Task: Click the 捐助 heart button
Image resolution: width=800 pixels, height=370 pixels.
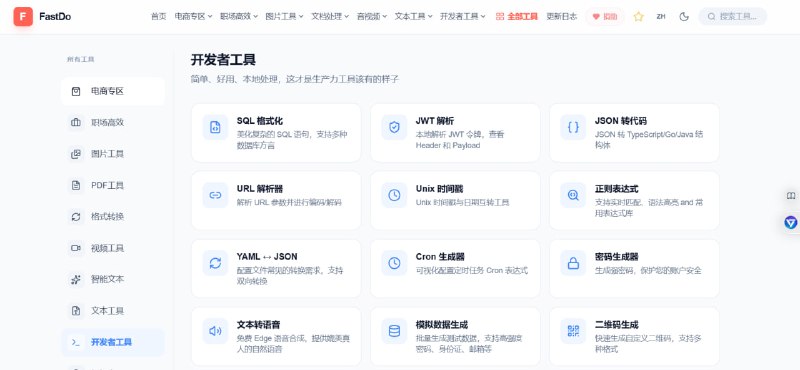Action: 605,16
